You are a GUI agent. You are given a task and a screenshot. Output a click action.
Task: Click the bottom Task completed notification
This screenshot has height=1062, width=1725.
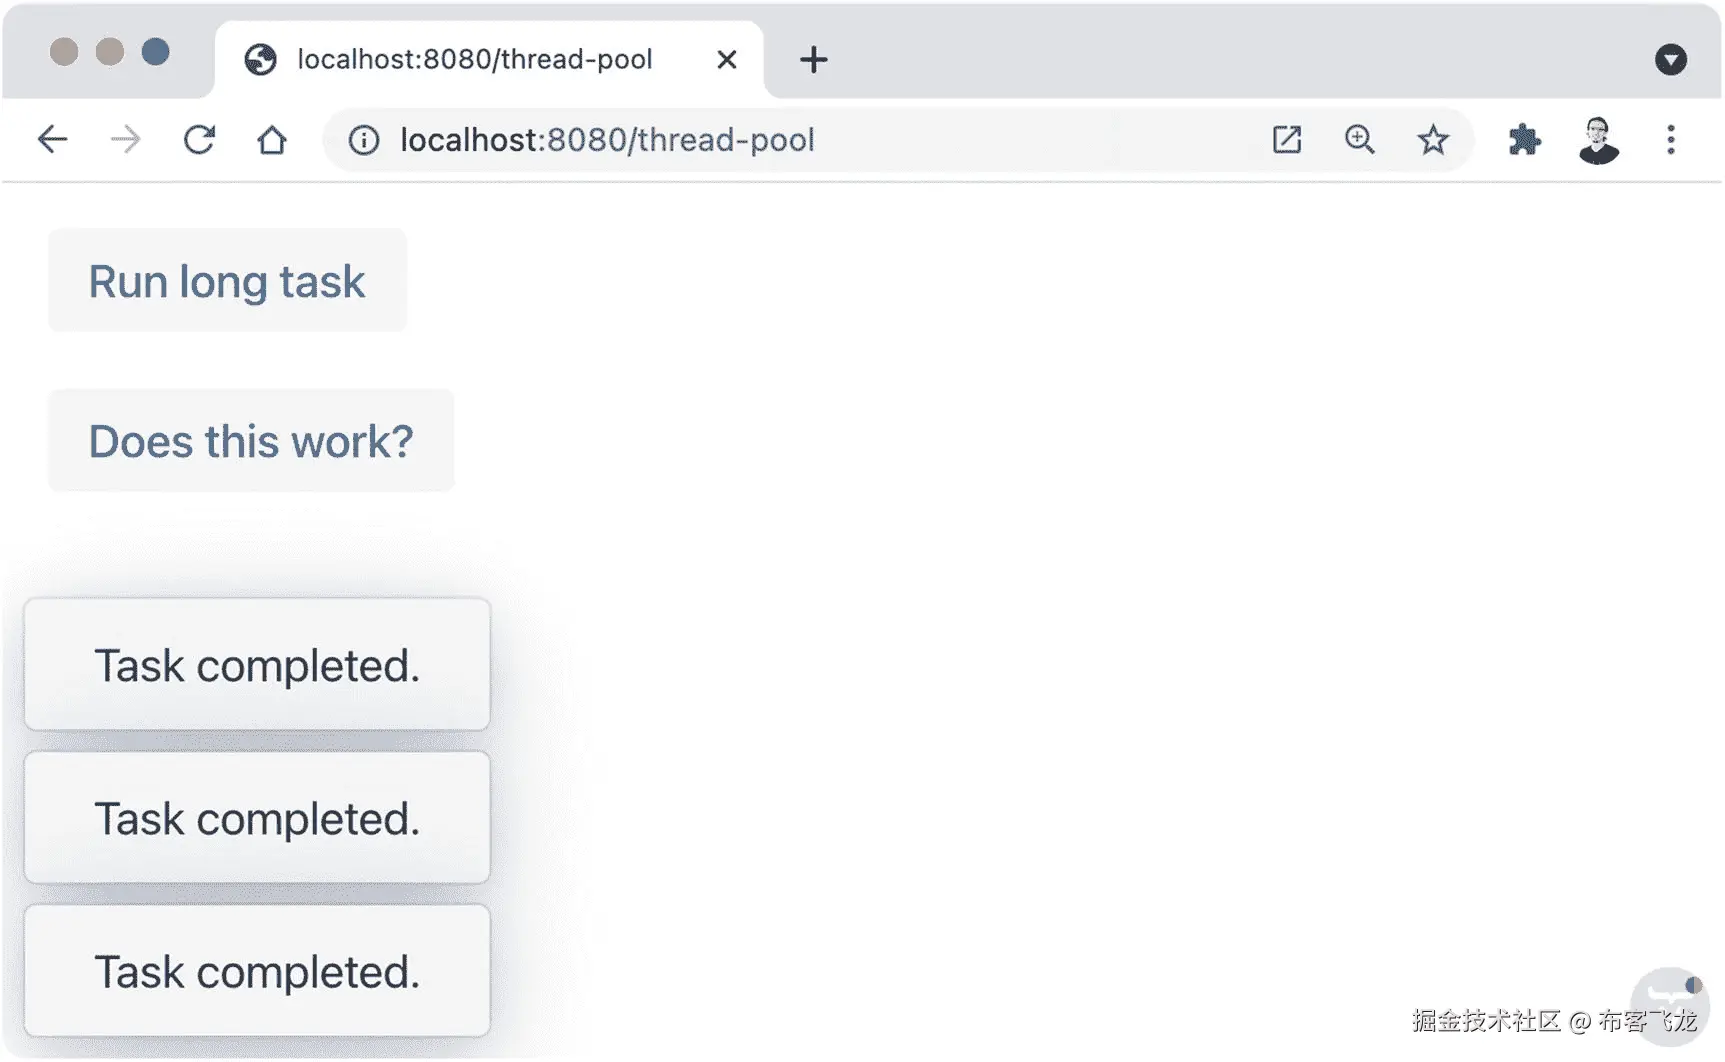(257, 972)
